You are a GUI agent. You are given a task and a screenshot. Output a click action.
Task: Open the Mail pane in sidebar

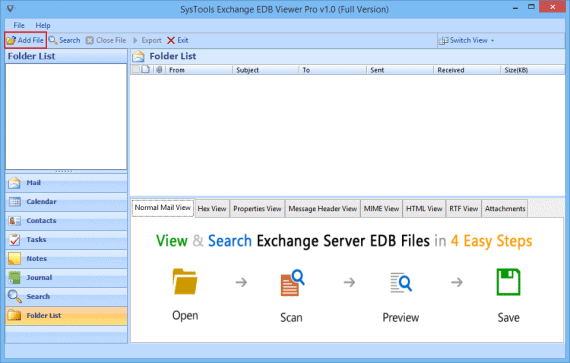(66, 183)
